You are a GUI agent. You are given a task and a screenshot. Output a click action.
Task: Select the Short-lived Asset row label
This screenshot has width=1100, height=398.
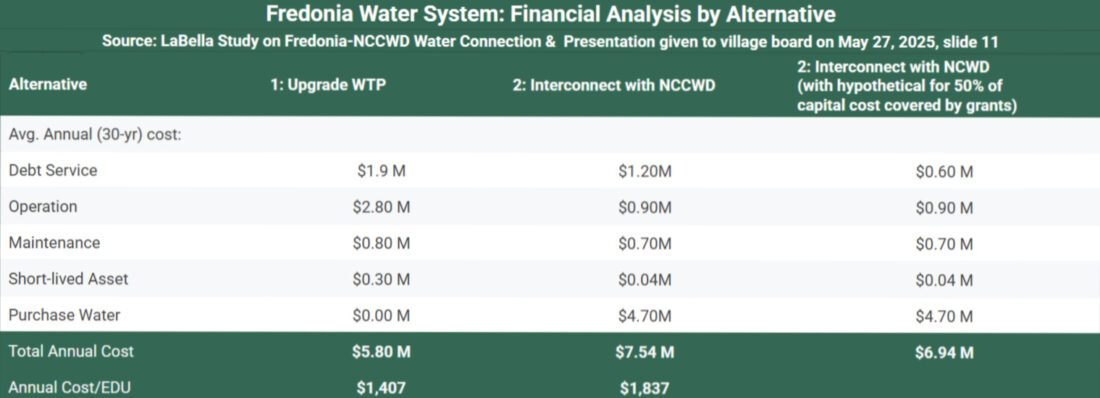[x=68, y=279]
